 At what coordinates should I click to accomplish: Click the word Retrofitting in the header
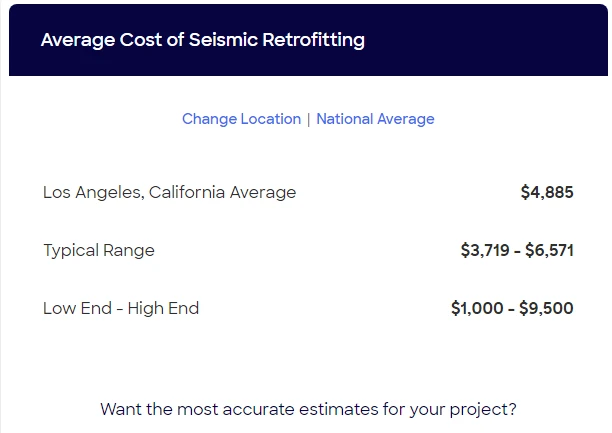point(316,41)
